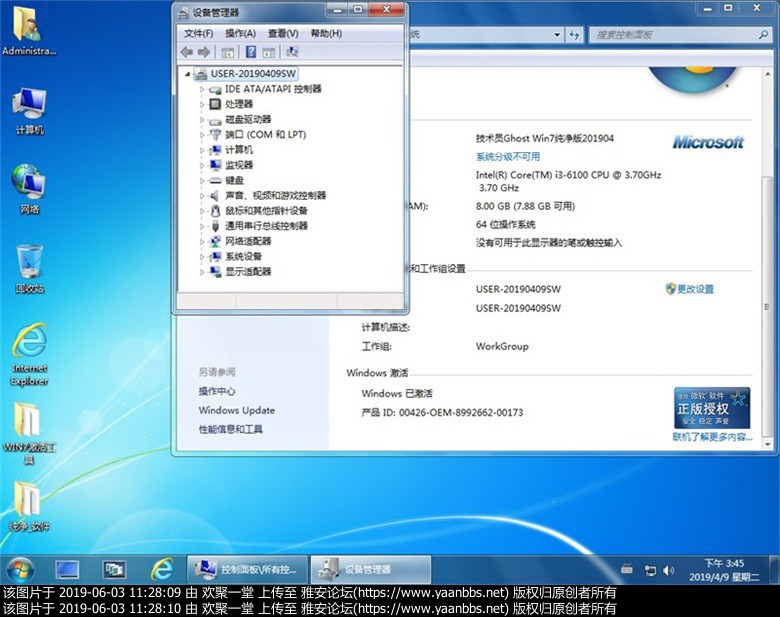Click the Windows Start button

pos(20,569)
